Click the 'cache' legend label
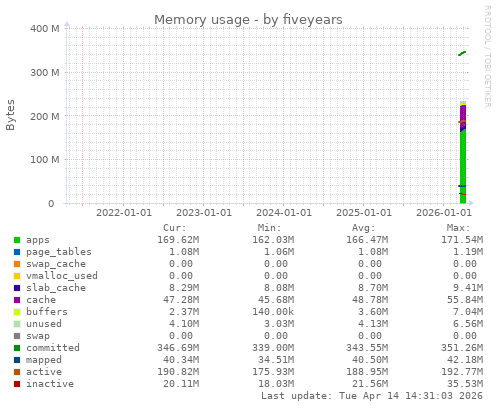The width and height of the screenshot is (497, 408). point(41,300)
